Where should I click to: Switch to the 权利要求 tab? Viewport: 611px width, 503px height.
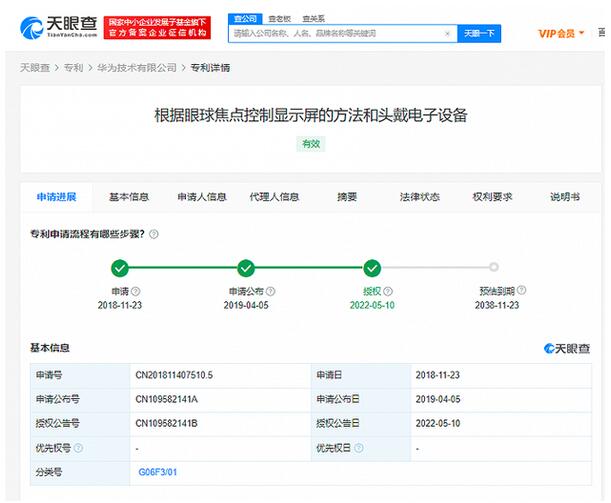coord(492,197)
